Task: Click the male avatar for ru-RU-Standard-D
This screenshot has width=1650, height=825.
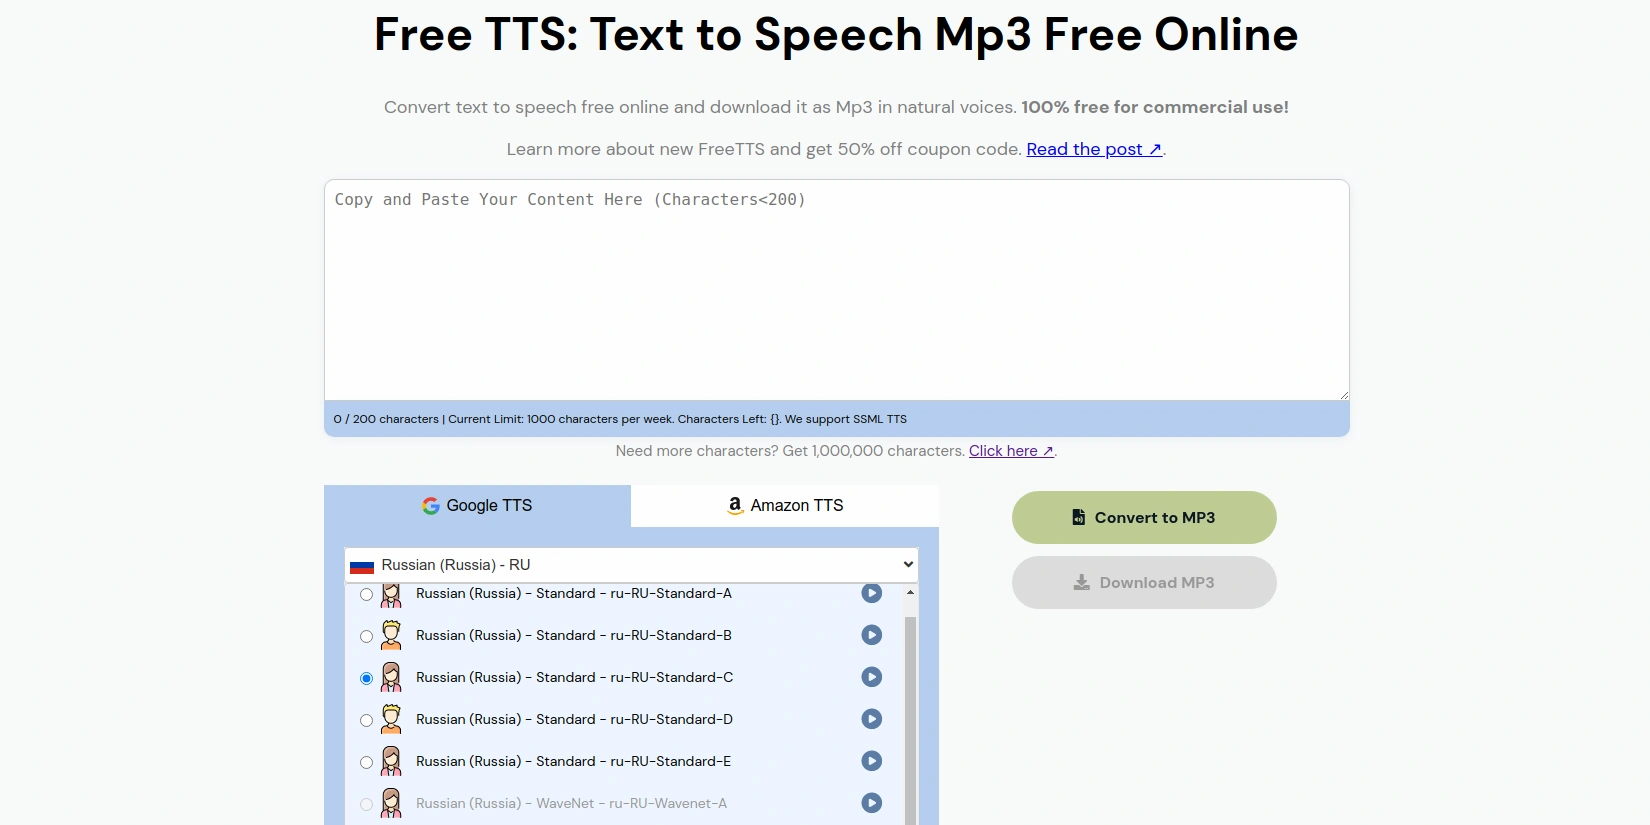Action: 391,719
